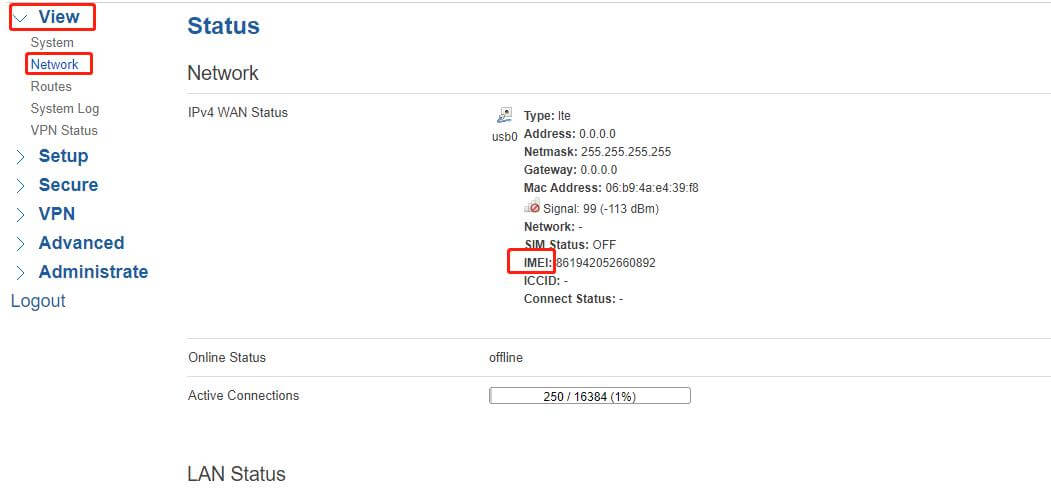The image size is (1051, 493).
Task: Click the Address 0.0.0.0 line
Action: 570,134
